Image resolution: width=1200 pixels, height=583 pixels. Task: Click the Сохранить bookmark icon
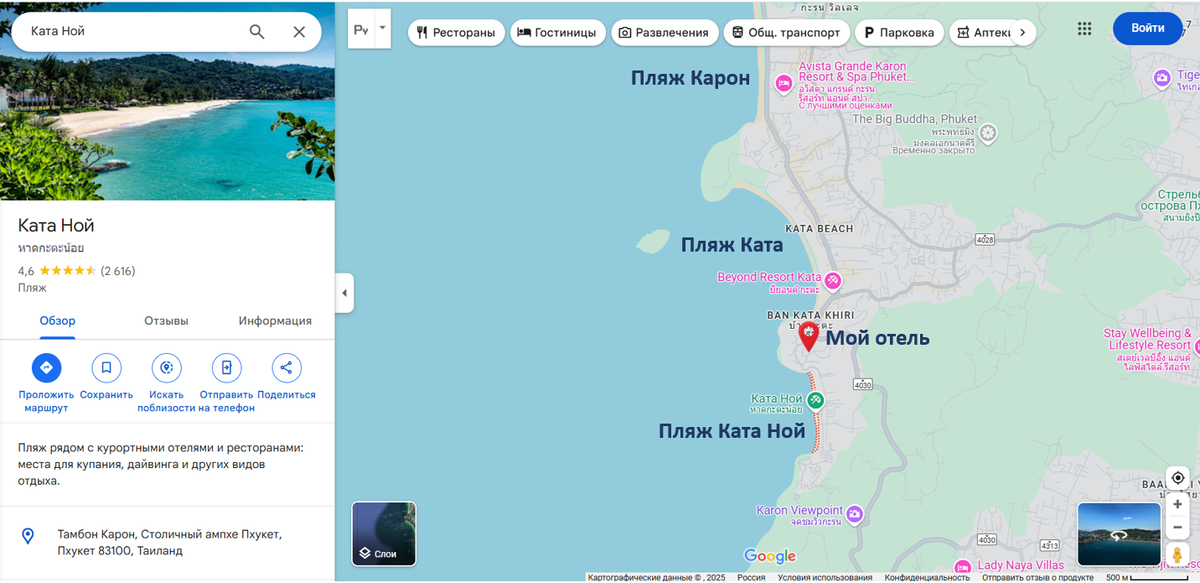coord(106,368)
